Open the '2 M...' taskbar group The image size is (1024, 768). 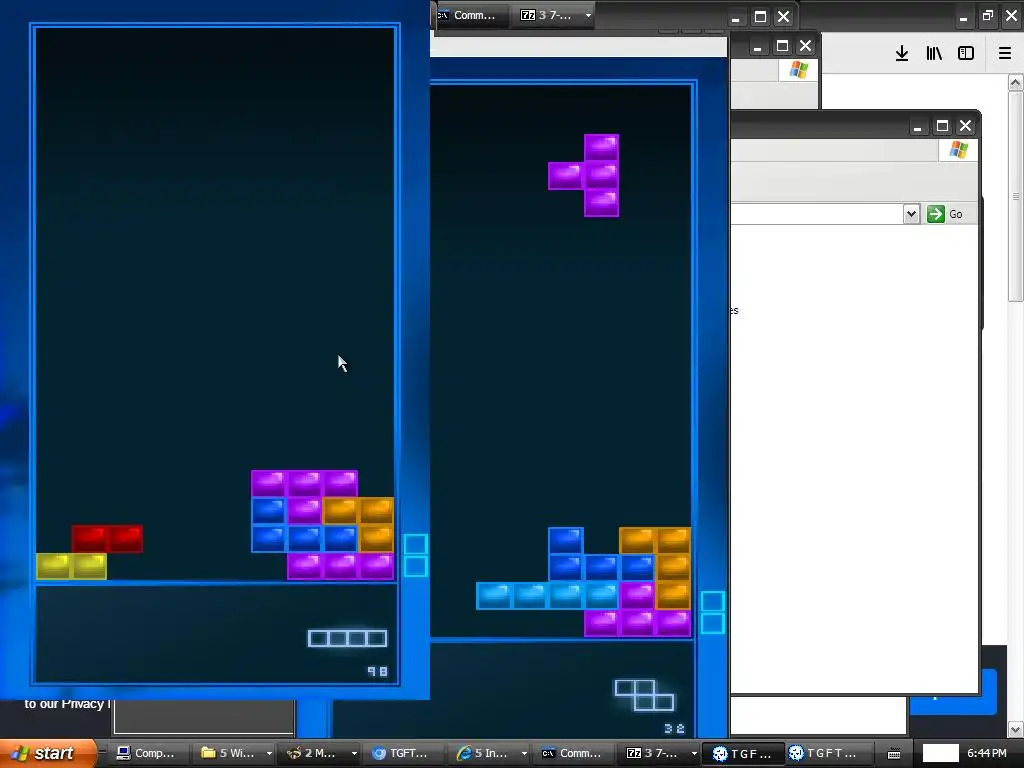click(x=312, y=753)
